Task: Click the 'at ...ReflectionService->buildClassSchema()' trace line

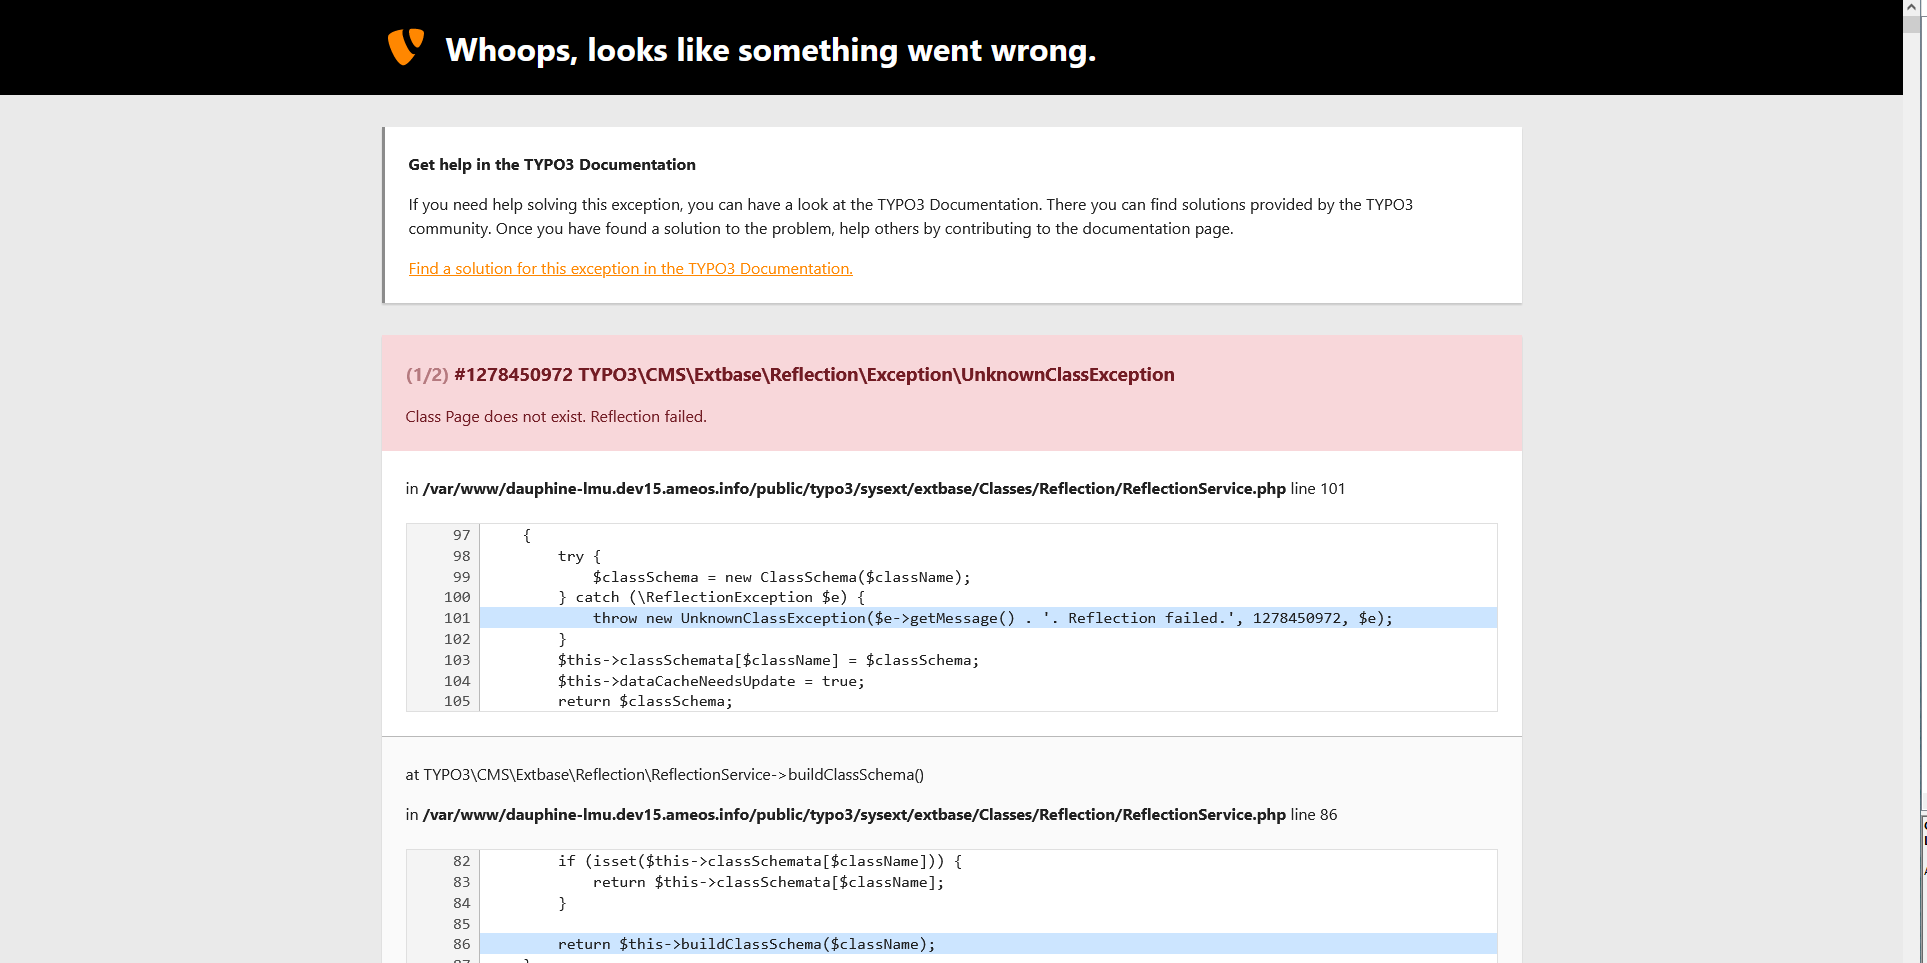Action: coord(664,774)
